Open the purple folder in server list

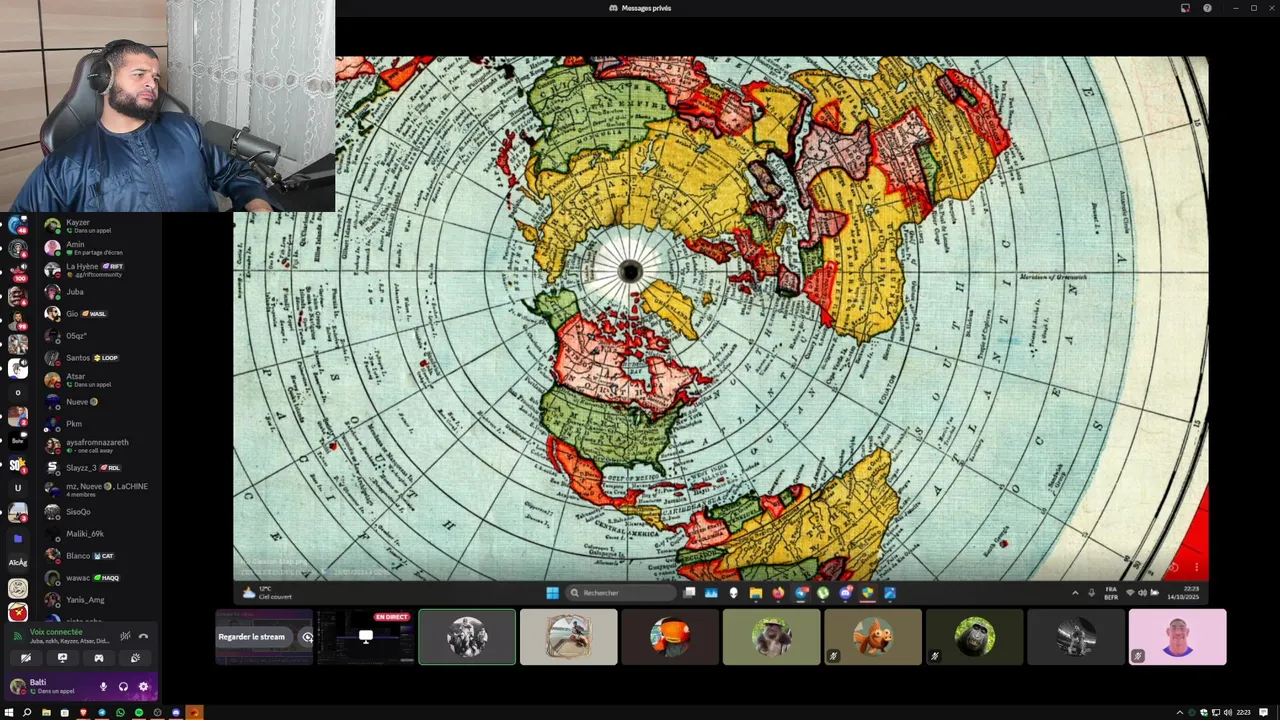(x=17, y=538)
